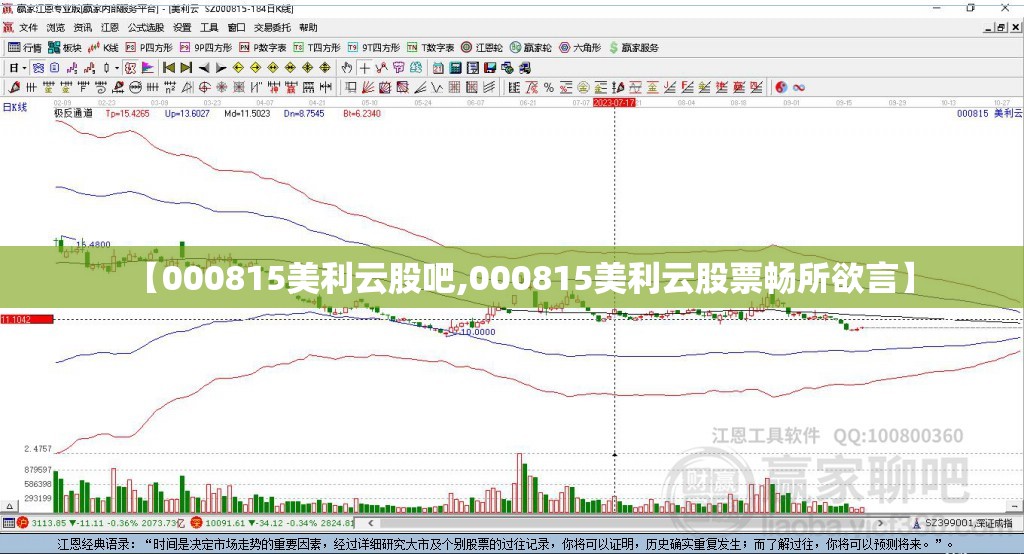
Task: Open the calculator icon
Action: [x=455, y=68]
